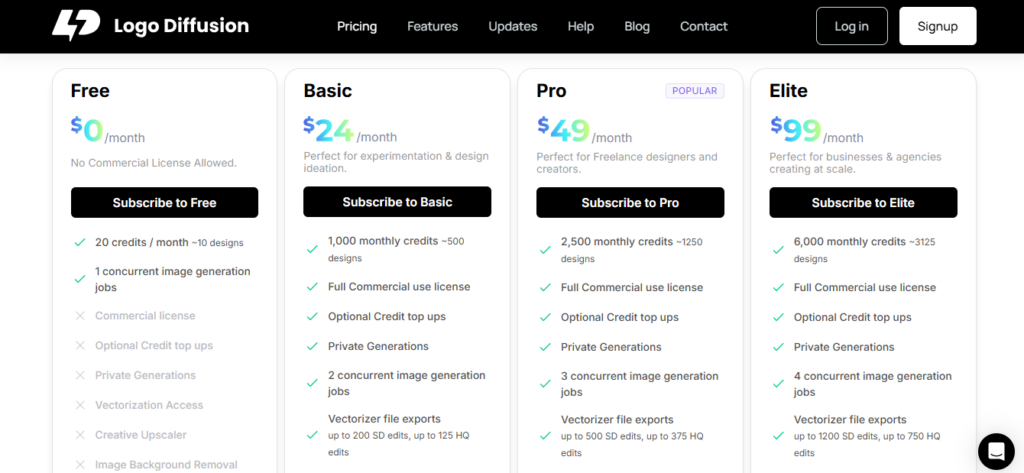Subscribe to the Free plan

pyautogui.click(x=164, y=203)
